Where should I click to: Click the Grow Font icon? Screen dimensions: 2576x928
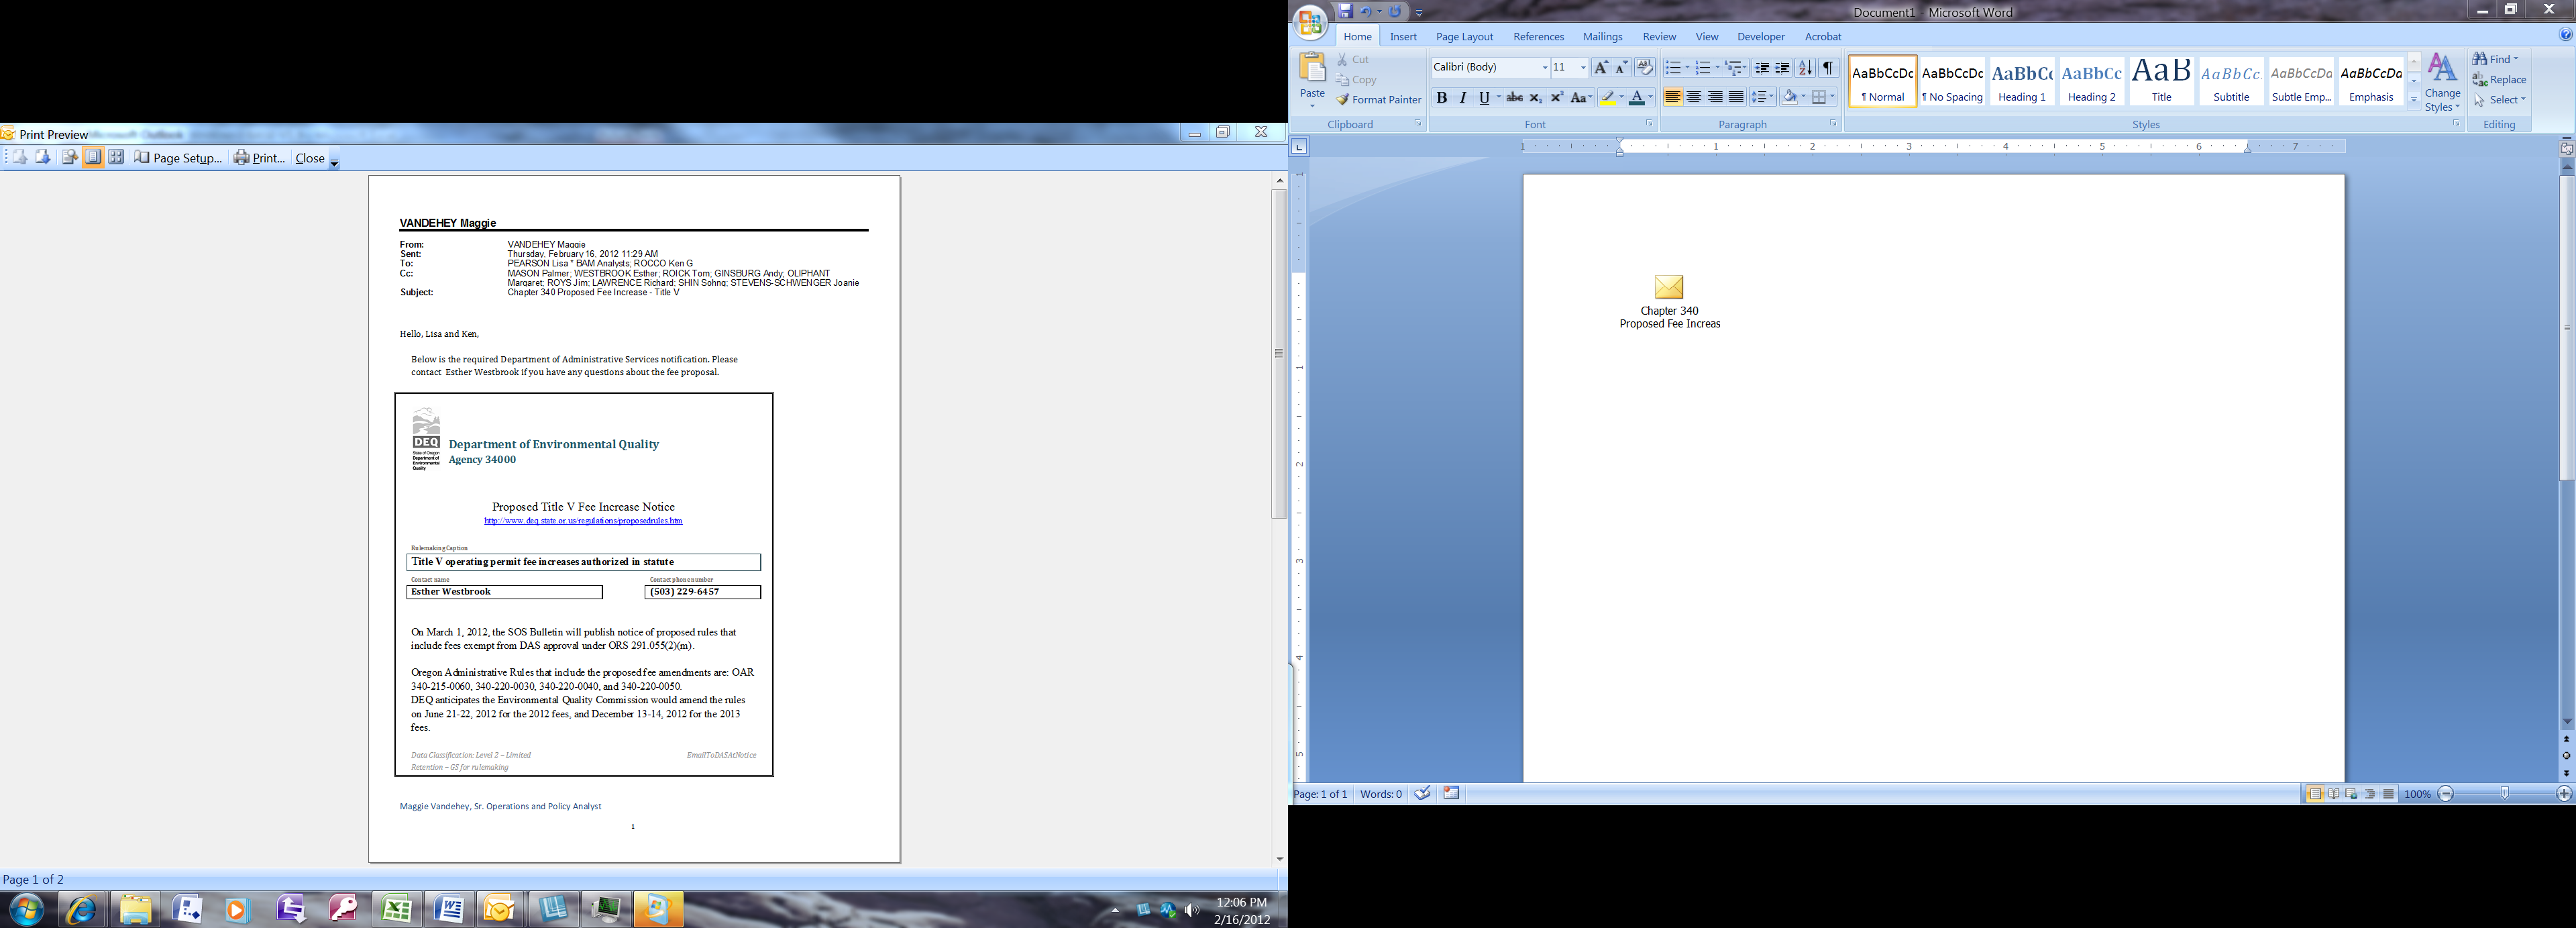point(1600,68)
